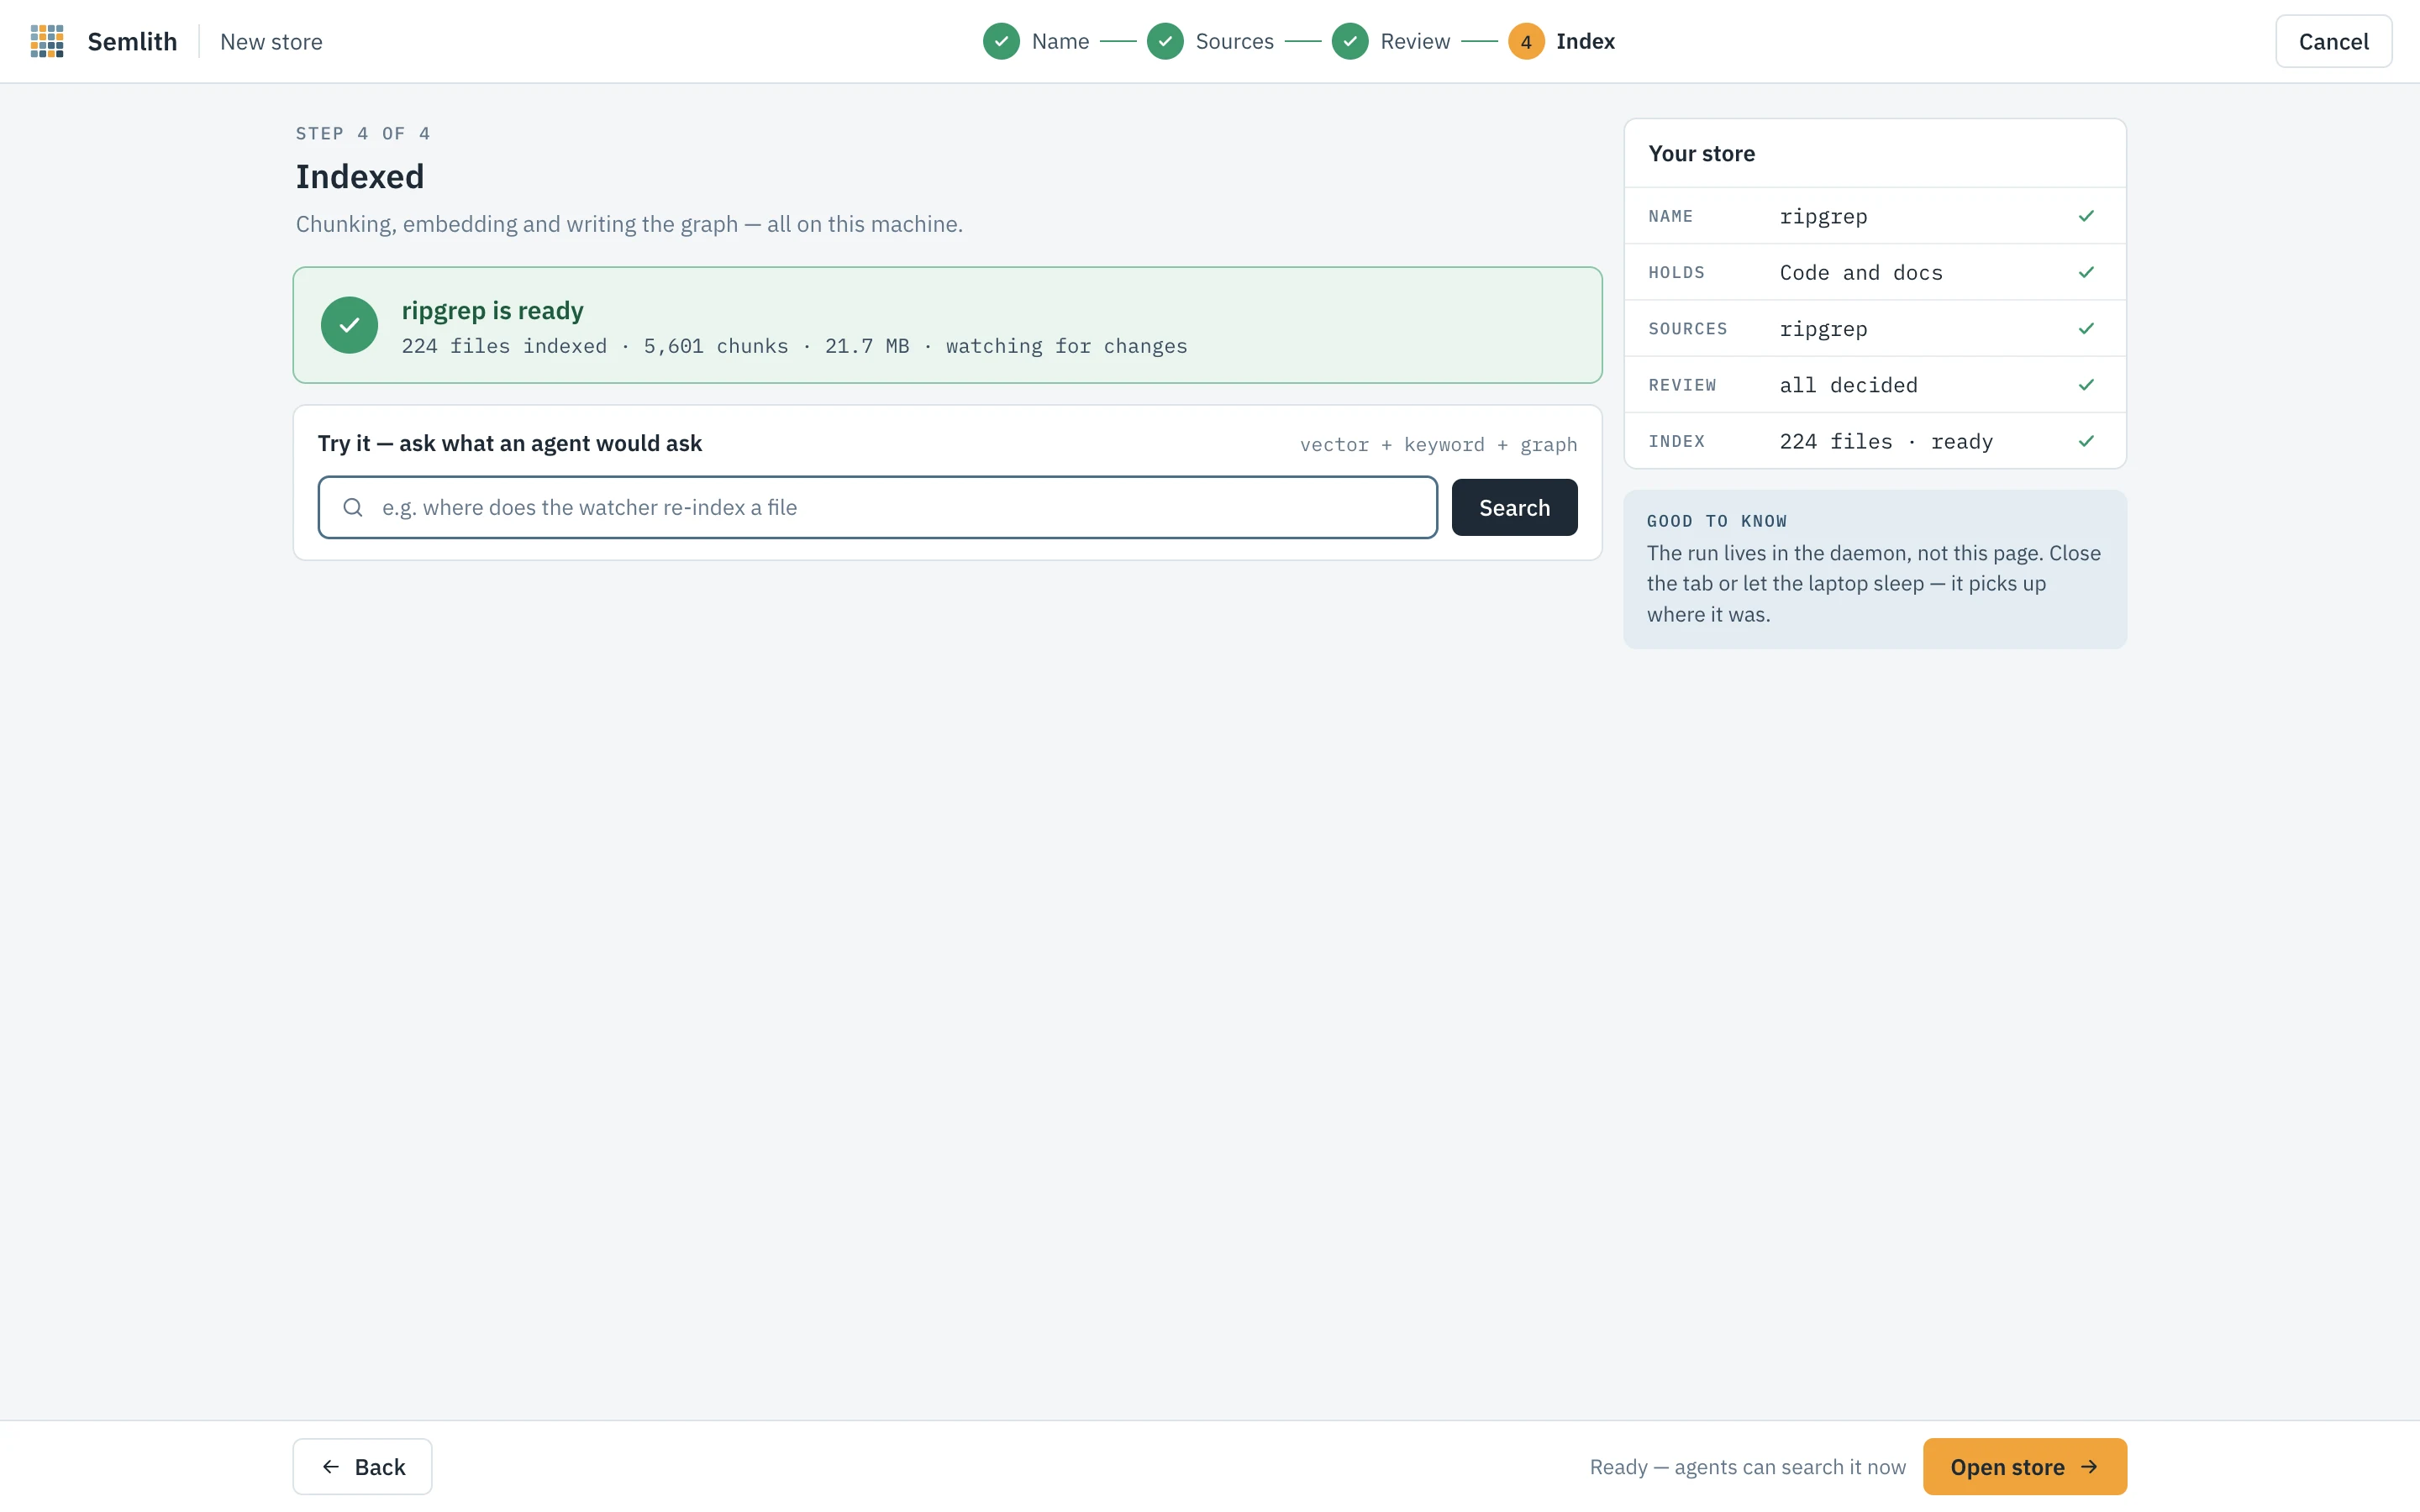Click the checkmark in the SOURCES row
The height and width of the screenshot is (1512, 2420).
pos(2086,328)
